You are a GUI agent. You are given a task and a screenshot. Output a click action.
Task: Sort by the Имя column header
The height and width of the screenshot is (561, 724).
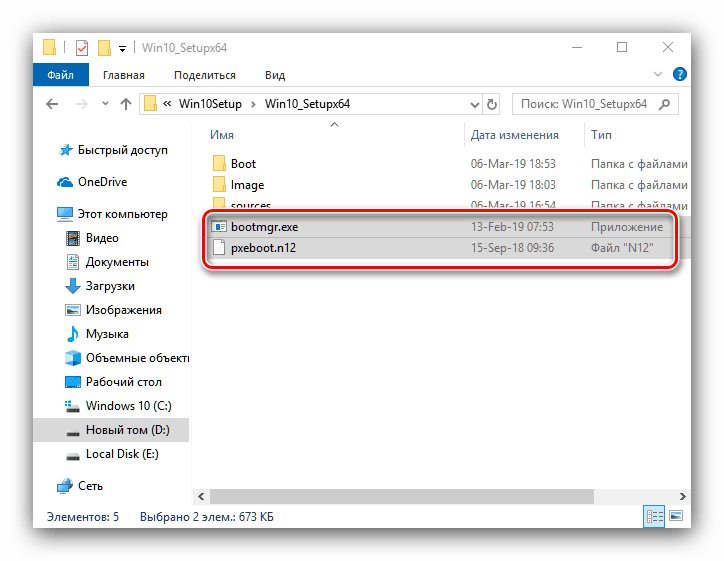(222, 135)
